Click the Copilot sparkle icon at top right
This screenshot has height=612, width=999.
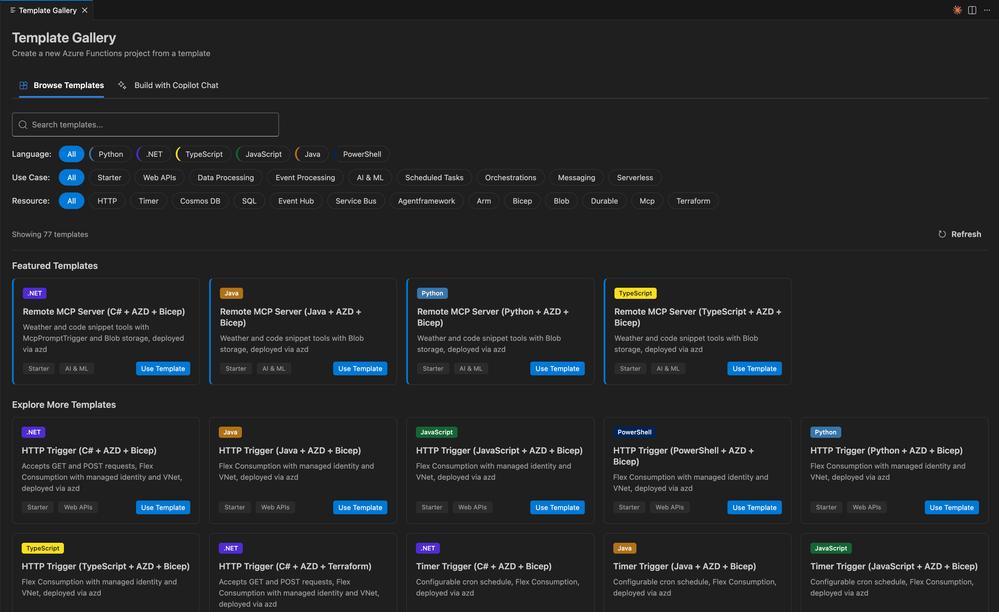tap(957, 10)
